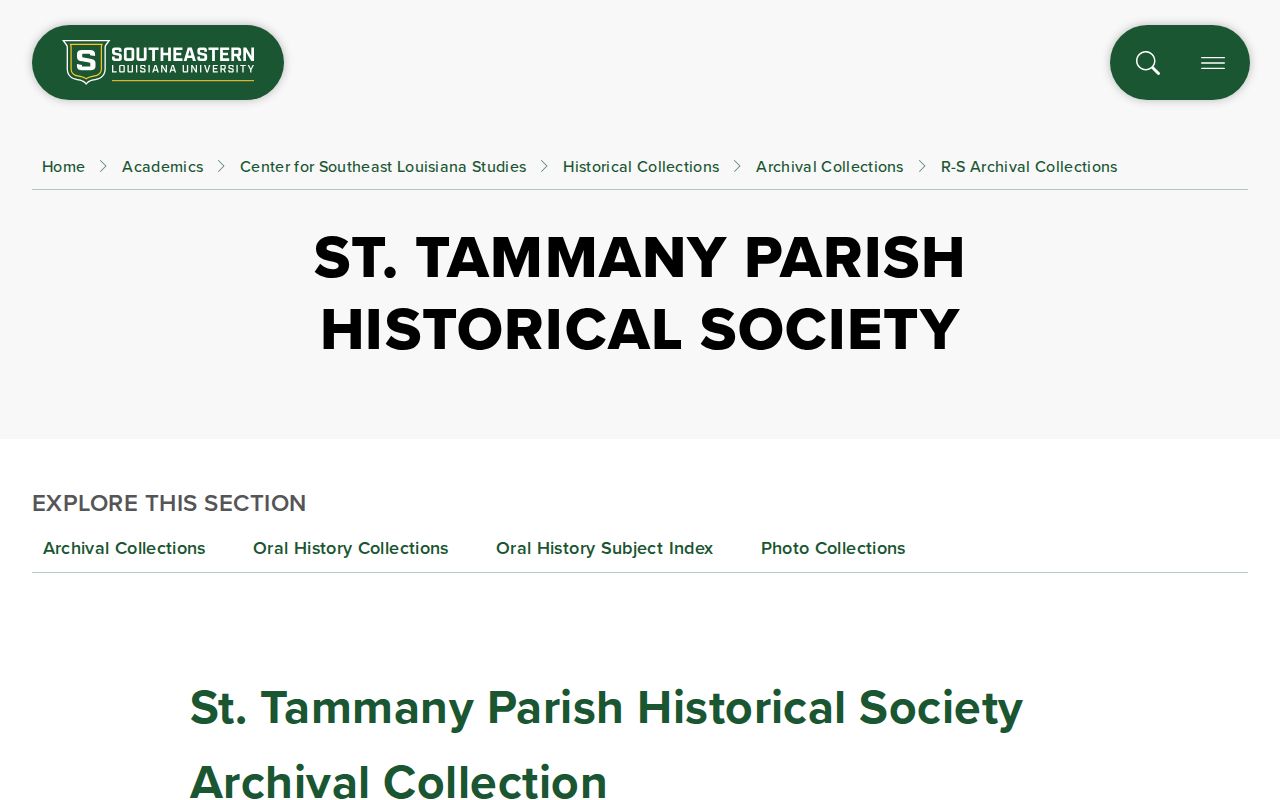Open the hamburger menu icon
Screen dimensions: 1280x800
[x=1213, y=63]
